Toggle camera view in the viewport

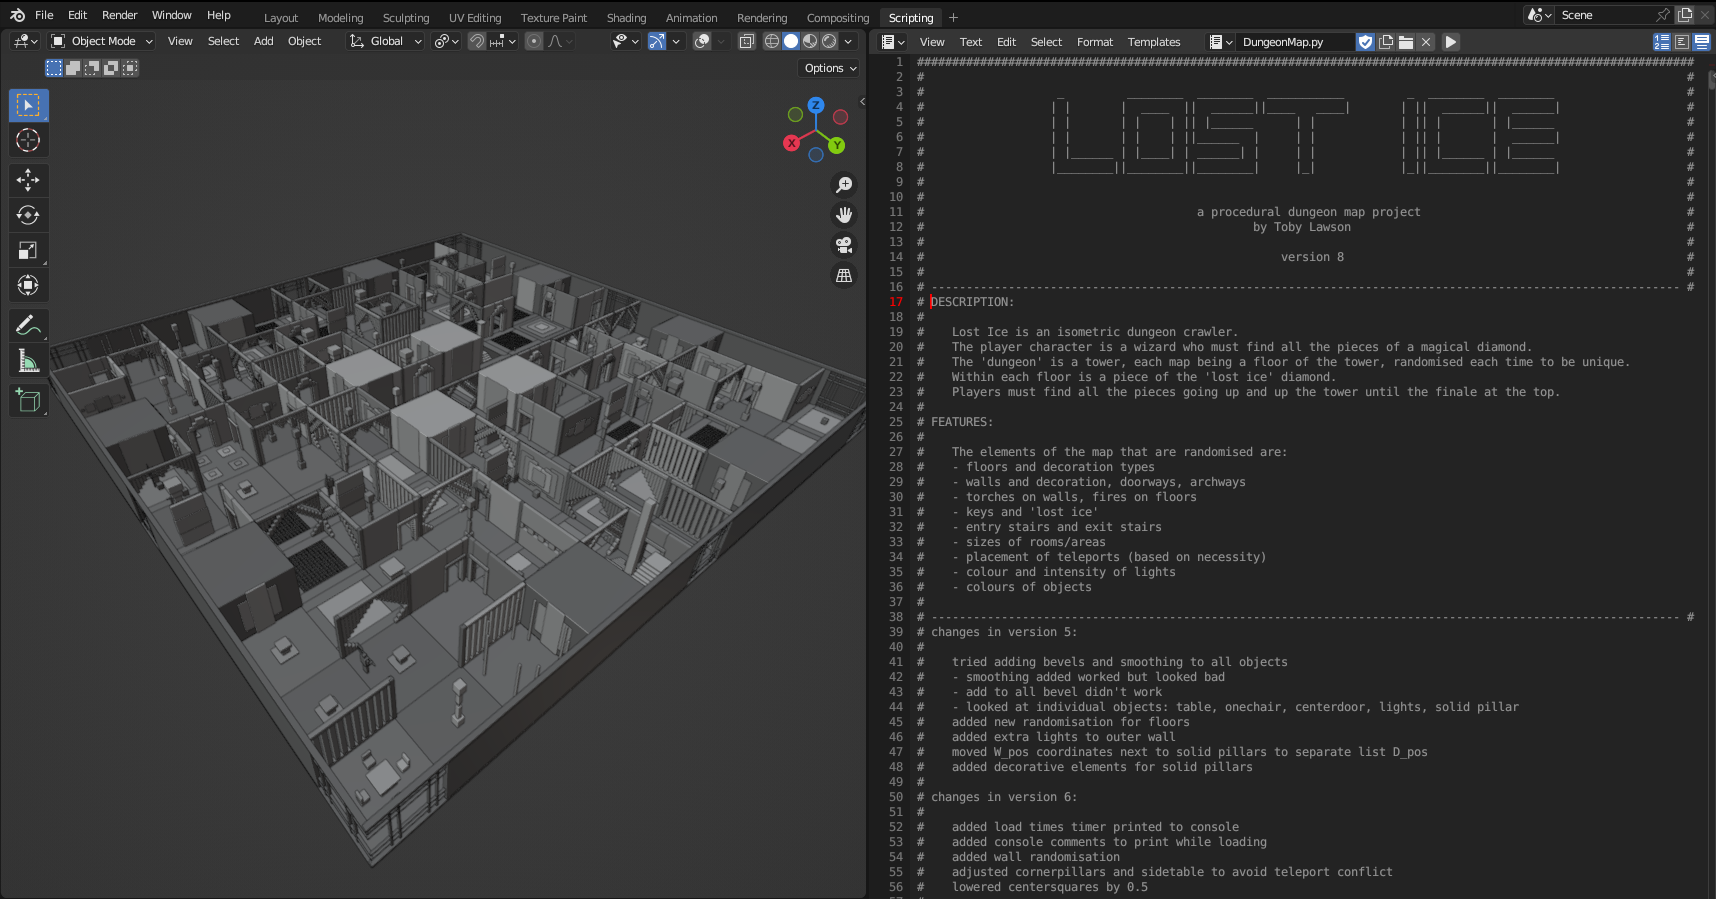click(844, 245)
